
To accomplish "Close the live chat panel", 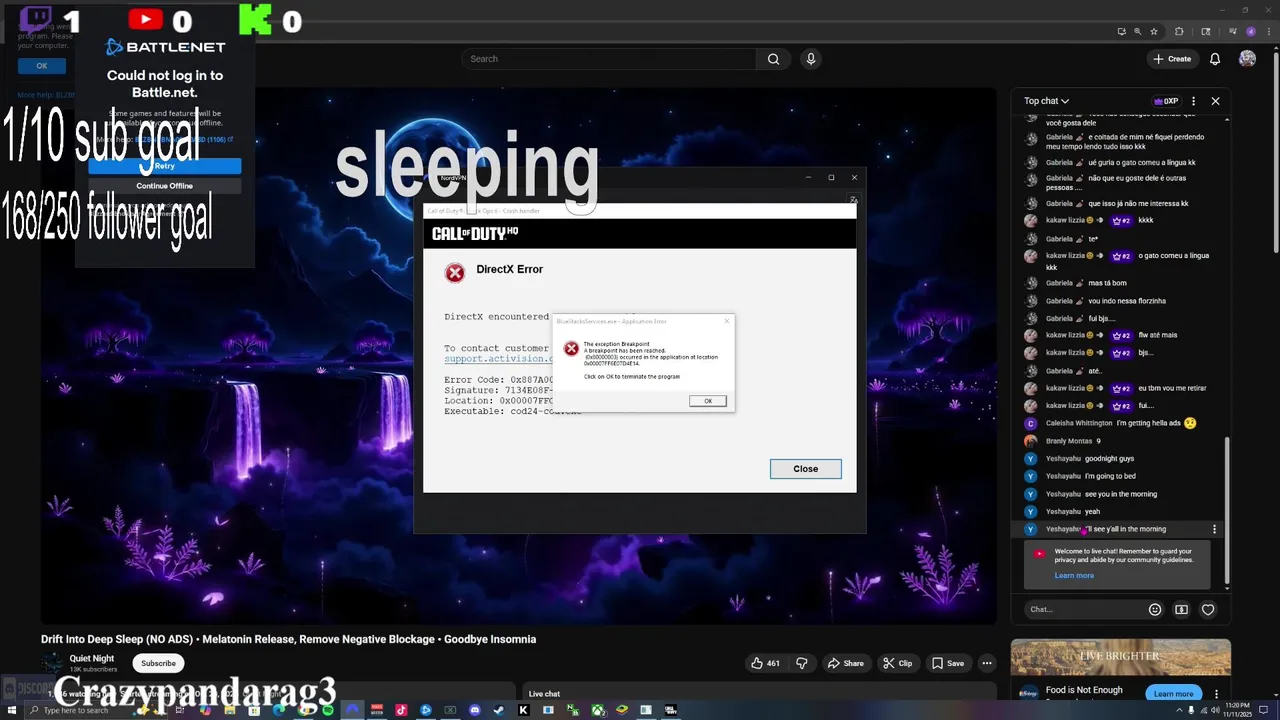I will pyautogui.click(x=1215, y=101).
